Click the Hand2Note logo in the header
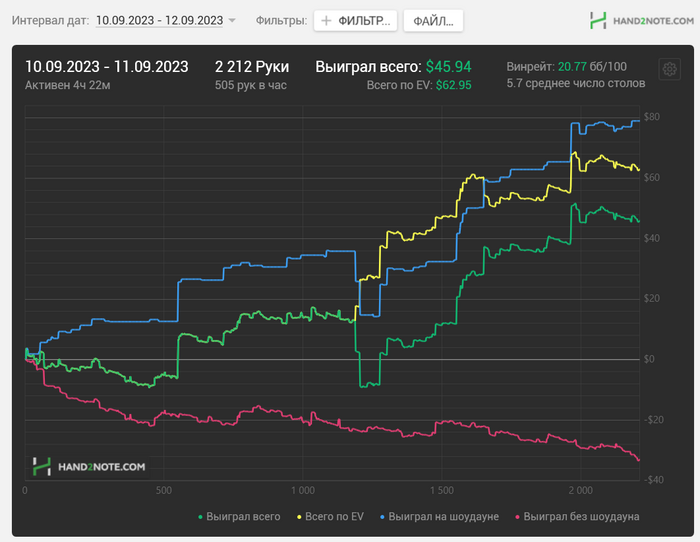 [x=598, y=21]
